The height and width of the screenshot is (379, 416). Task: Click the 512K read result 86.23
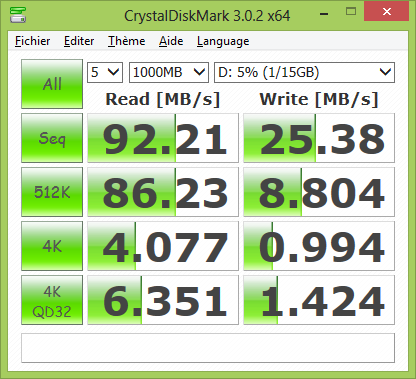click(163, 192)
